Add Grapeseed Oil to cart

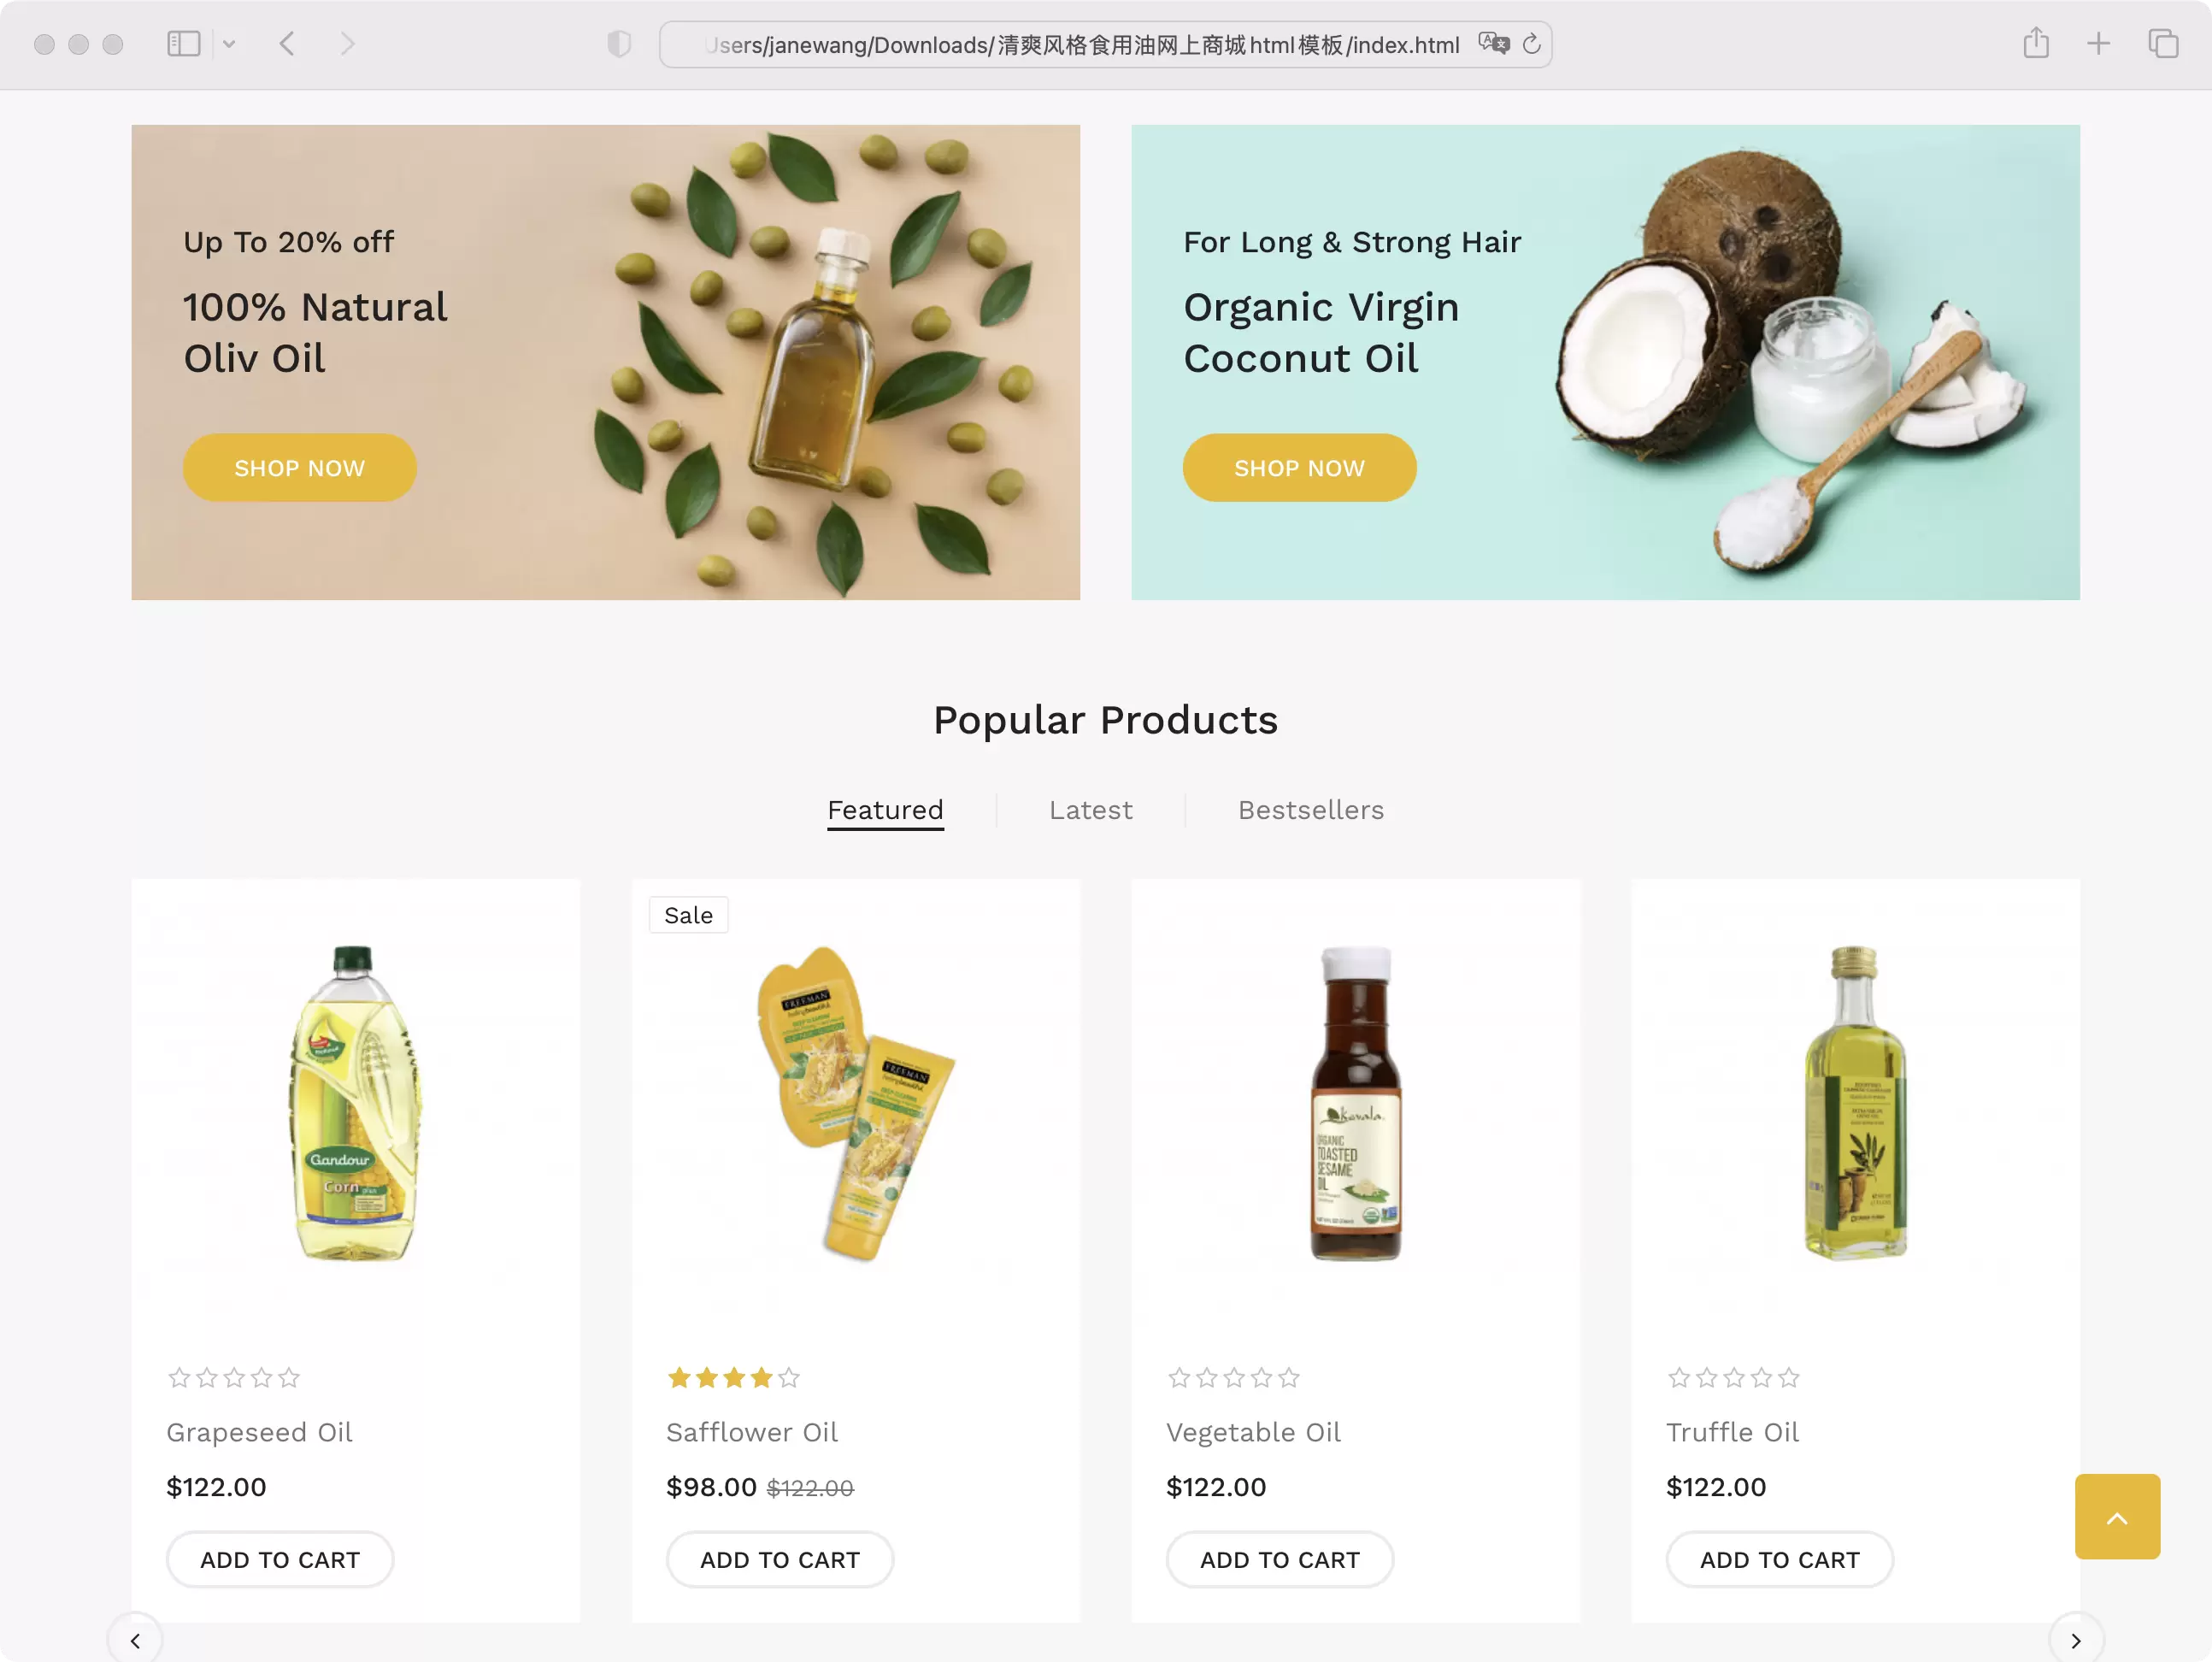(280, 1559)
